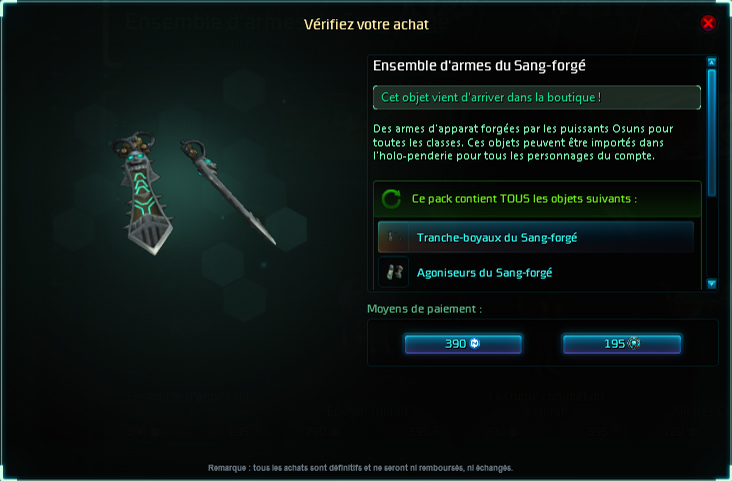The height and width of the screenshot is (481, 732).
Task: Pay with the 195 Omnibits button
Action: tap(621, 344)
